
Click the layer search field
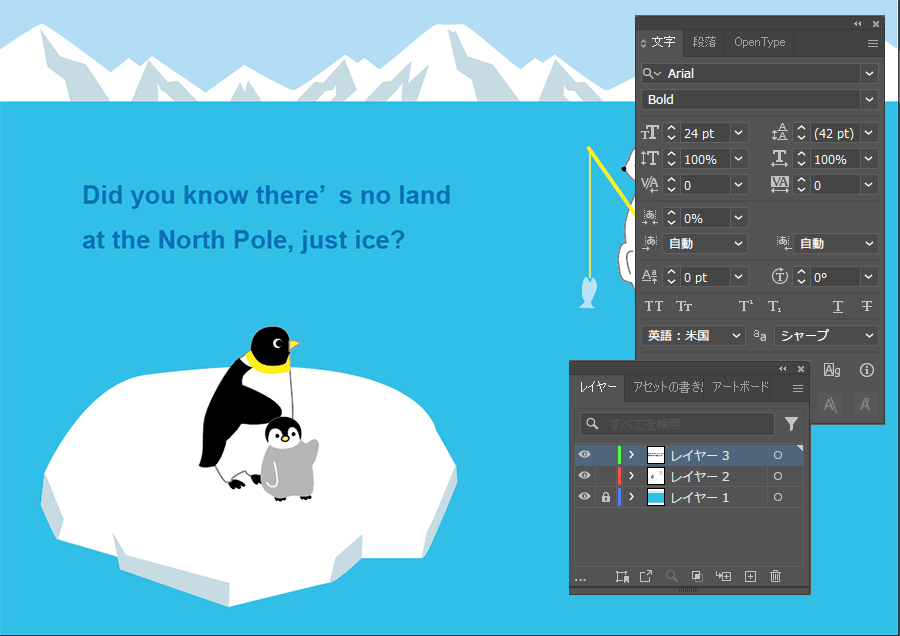tap(677, 424)
